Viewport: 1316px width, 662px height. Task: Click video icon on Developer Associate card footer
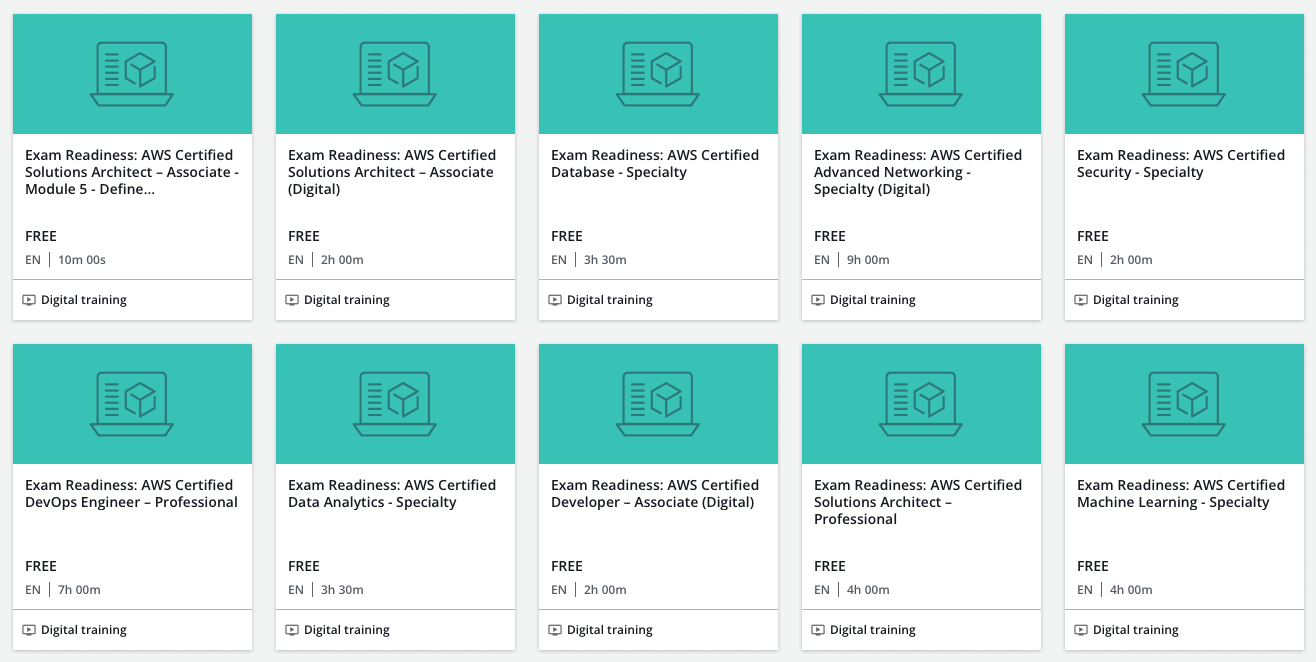(555, 630)
